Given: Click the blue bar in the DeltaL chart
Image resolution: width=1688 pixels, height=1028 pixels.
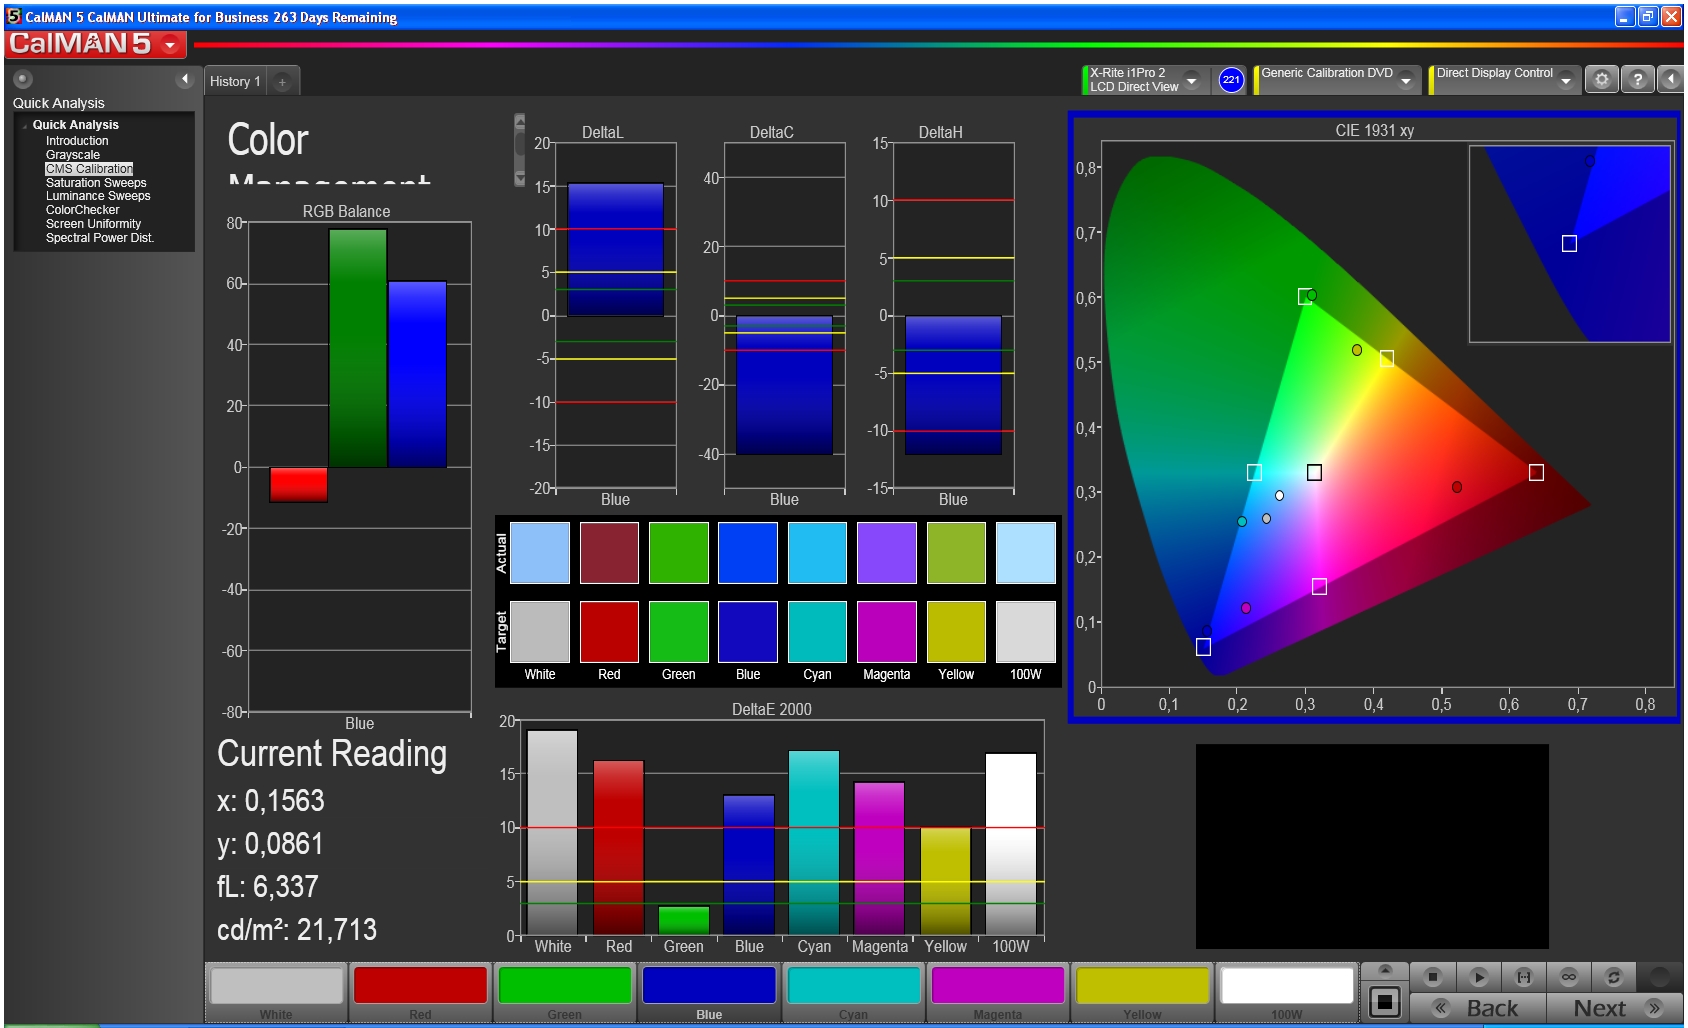Looking at the screenshot, I should 615,250.
